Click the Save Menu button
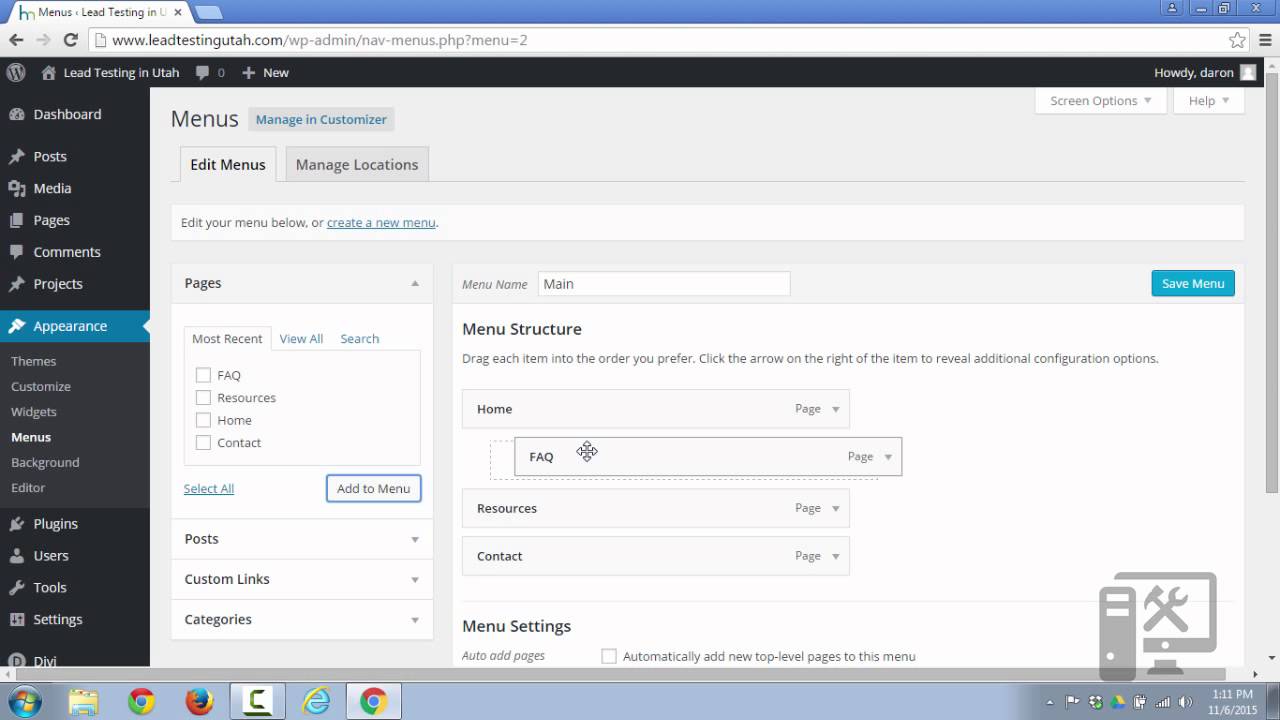 pos(1193,283)
